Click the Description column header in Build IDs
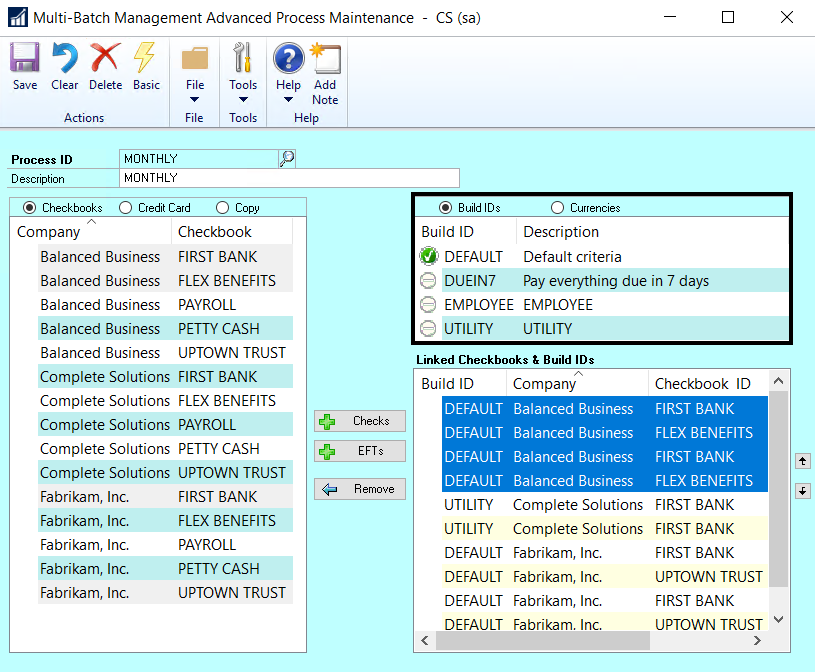 (561, 232)
